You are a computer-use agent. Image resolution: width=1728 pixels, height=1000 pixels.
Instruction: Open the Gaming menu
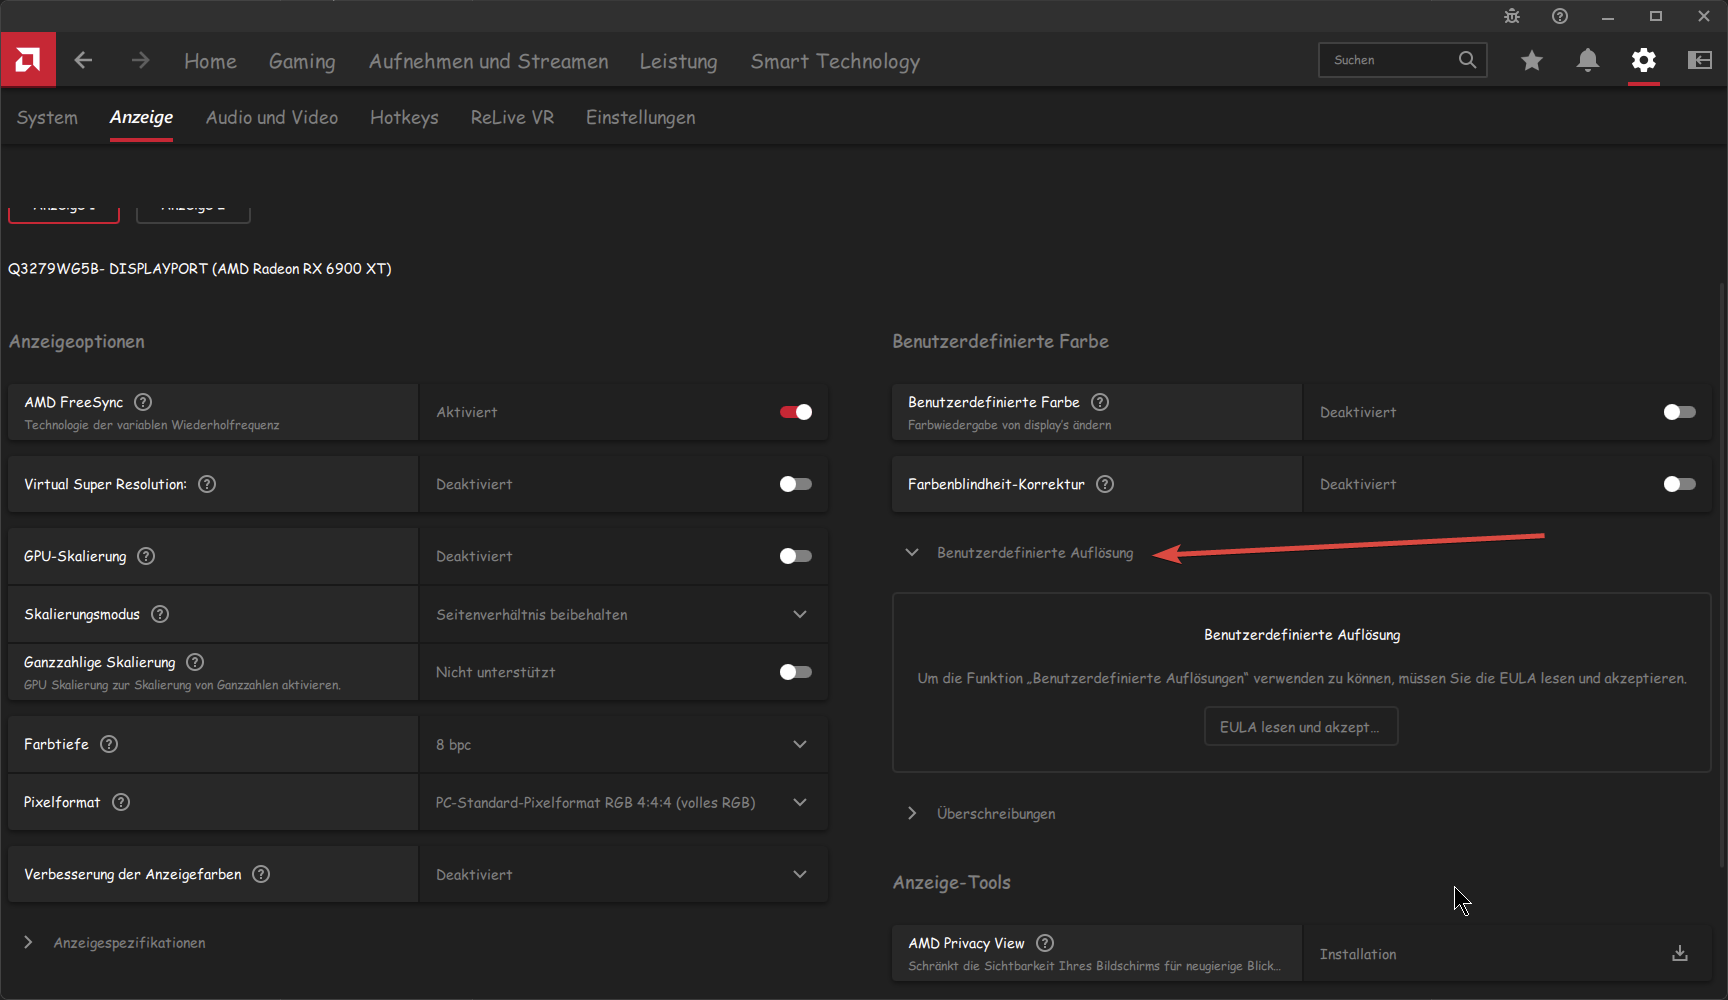point(302,61)
